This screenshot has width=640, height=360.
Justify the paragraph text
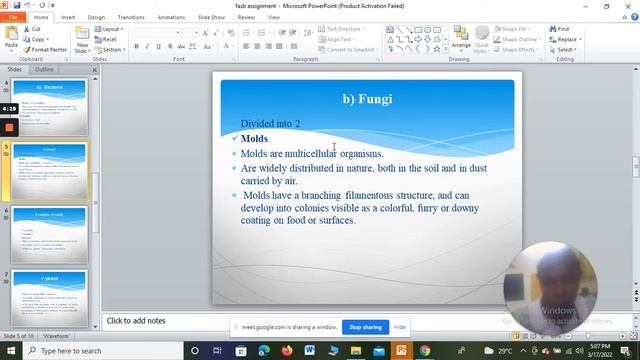[279, 46]
